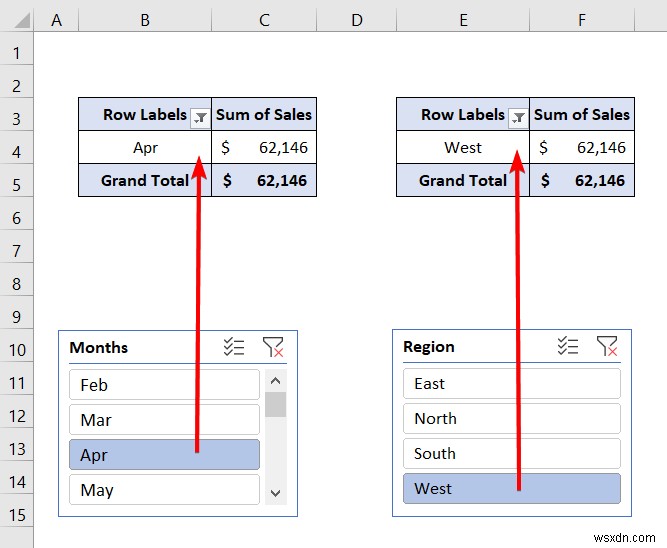Select East in Region slicer
Image resolution: width=667 pixels, height=548 pixels.
coord(512,383)
